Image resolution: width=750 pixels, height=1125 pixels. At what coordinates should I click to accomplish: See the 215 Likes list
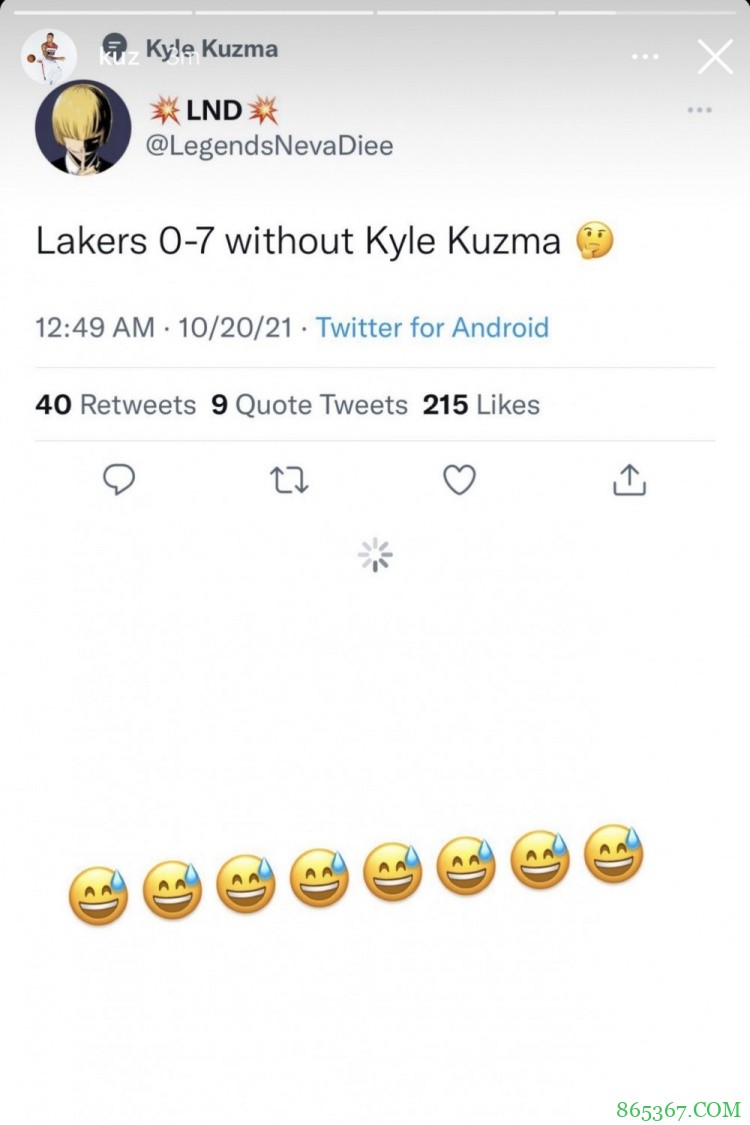(481, 405)
